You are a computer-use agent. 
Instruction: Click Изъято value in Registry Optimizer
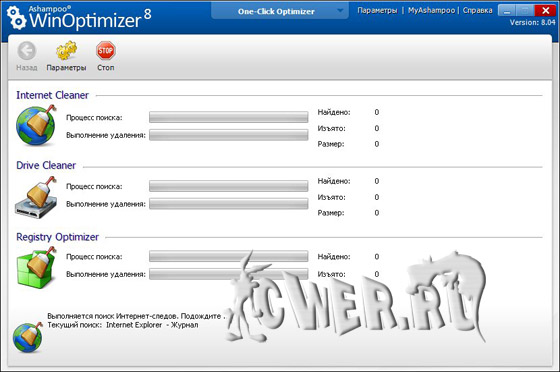coord(377,274)
